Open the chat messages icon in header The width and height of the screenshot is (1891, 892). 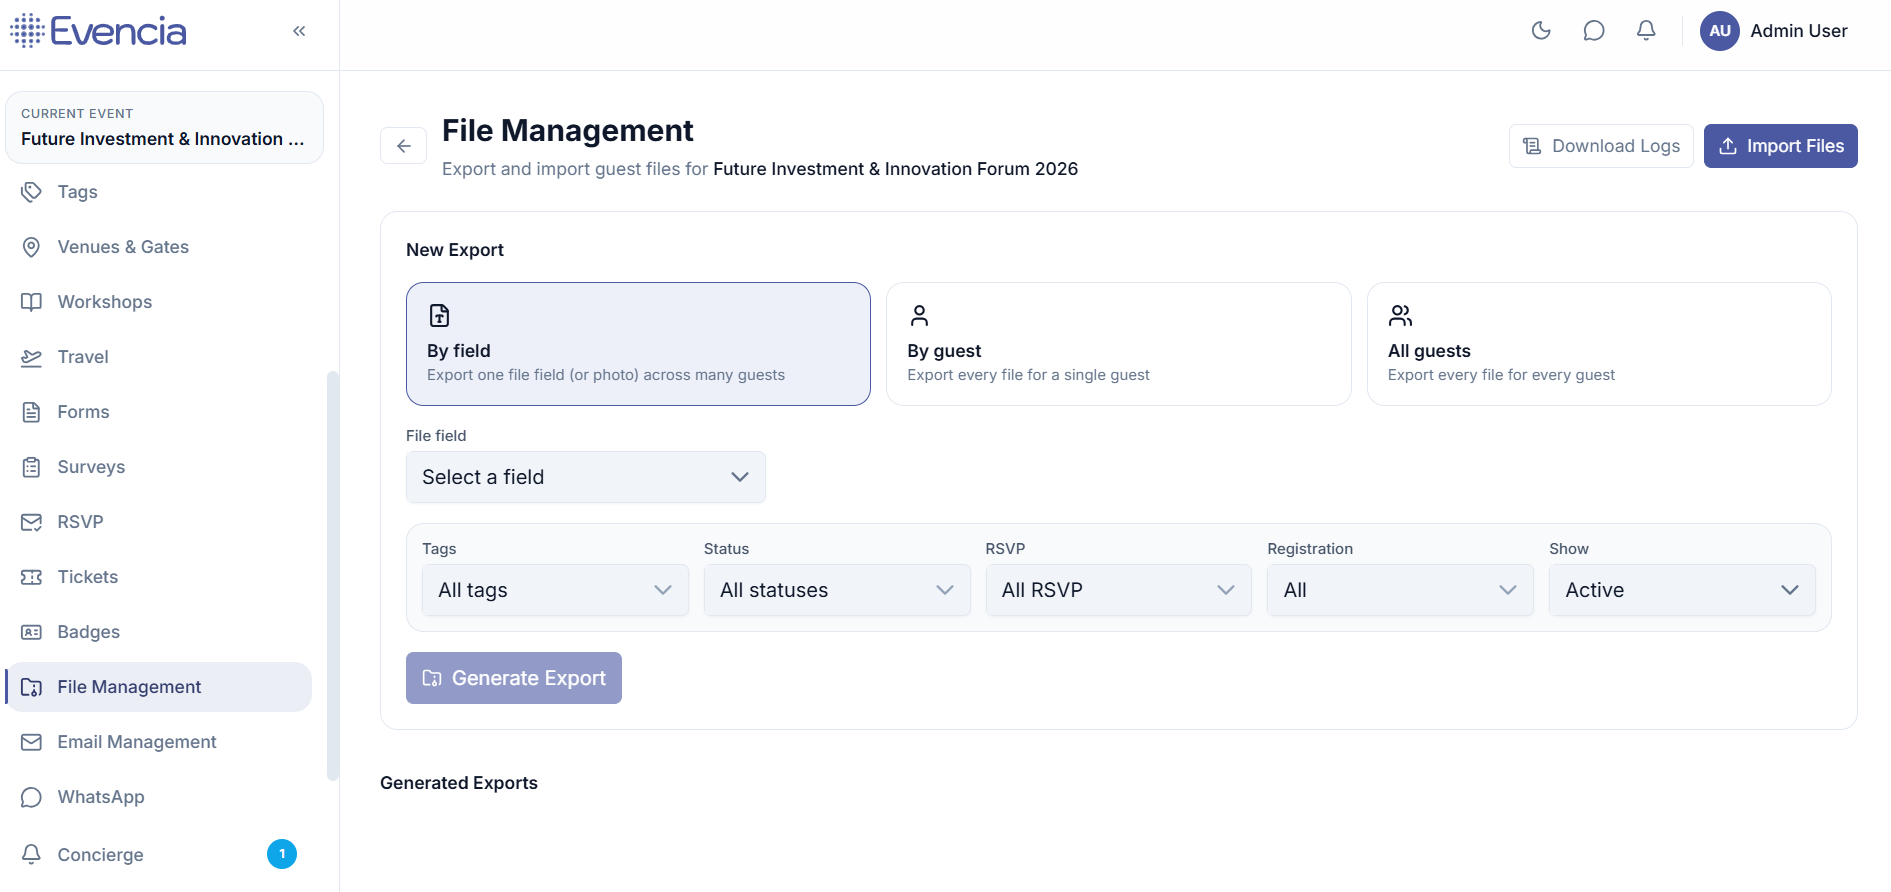(1594, 31)
